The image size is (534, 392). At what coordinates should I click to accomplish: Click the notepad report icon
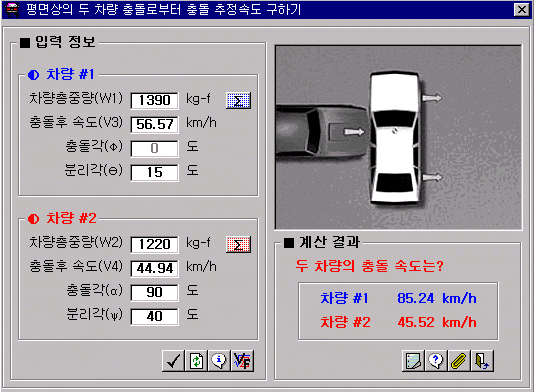[x=413, y=361]
